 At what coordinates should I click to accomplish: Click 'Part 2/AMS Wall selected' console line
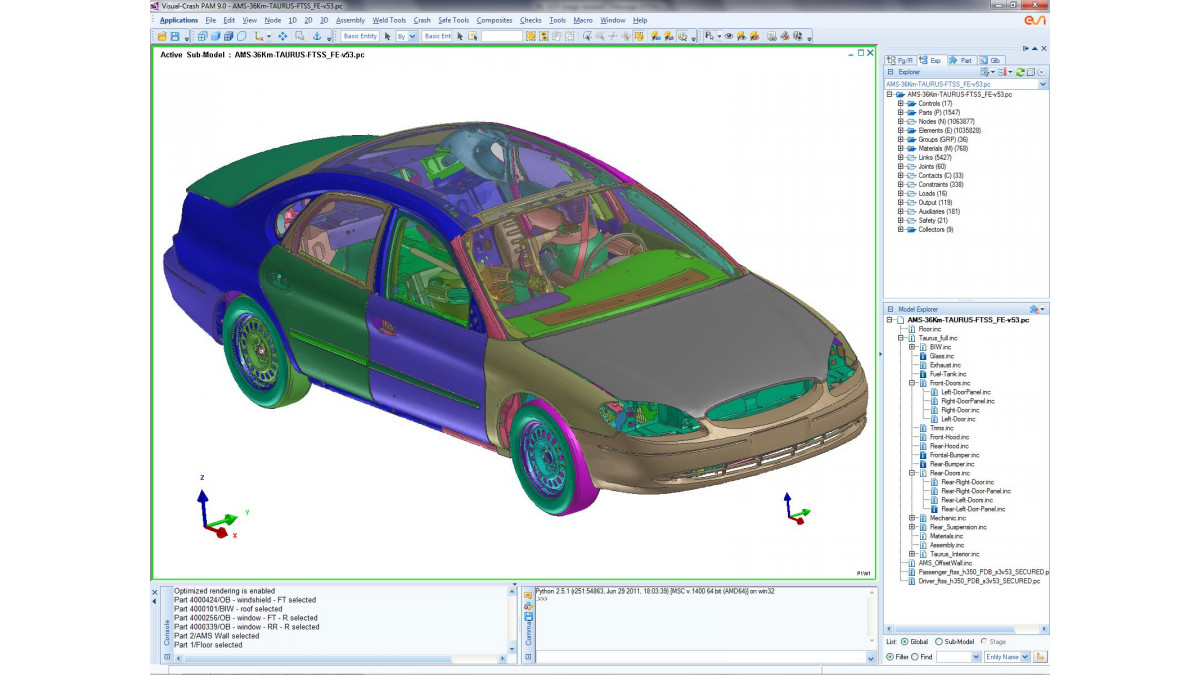pyautogui.click(x=216, y=636)
